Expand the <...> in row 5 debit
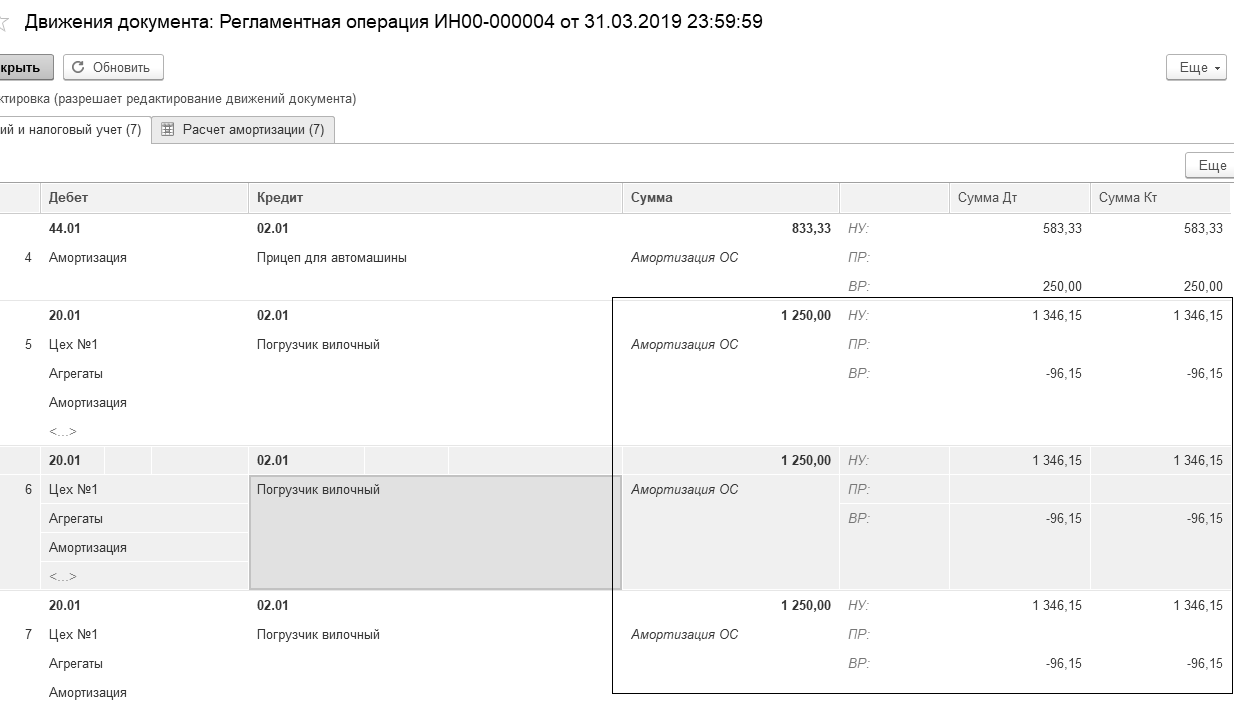 [x=63, y=431]
